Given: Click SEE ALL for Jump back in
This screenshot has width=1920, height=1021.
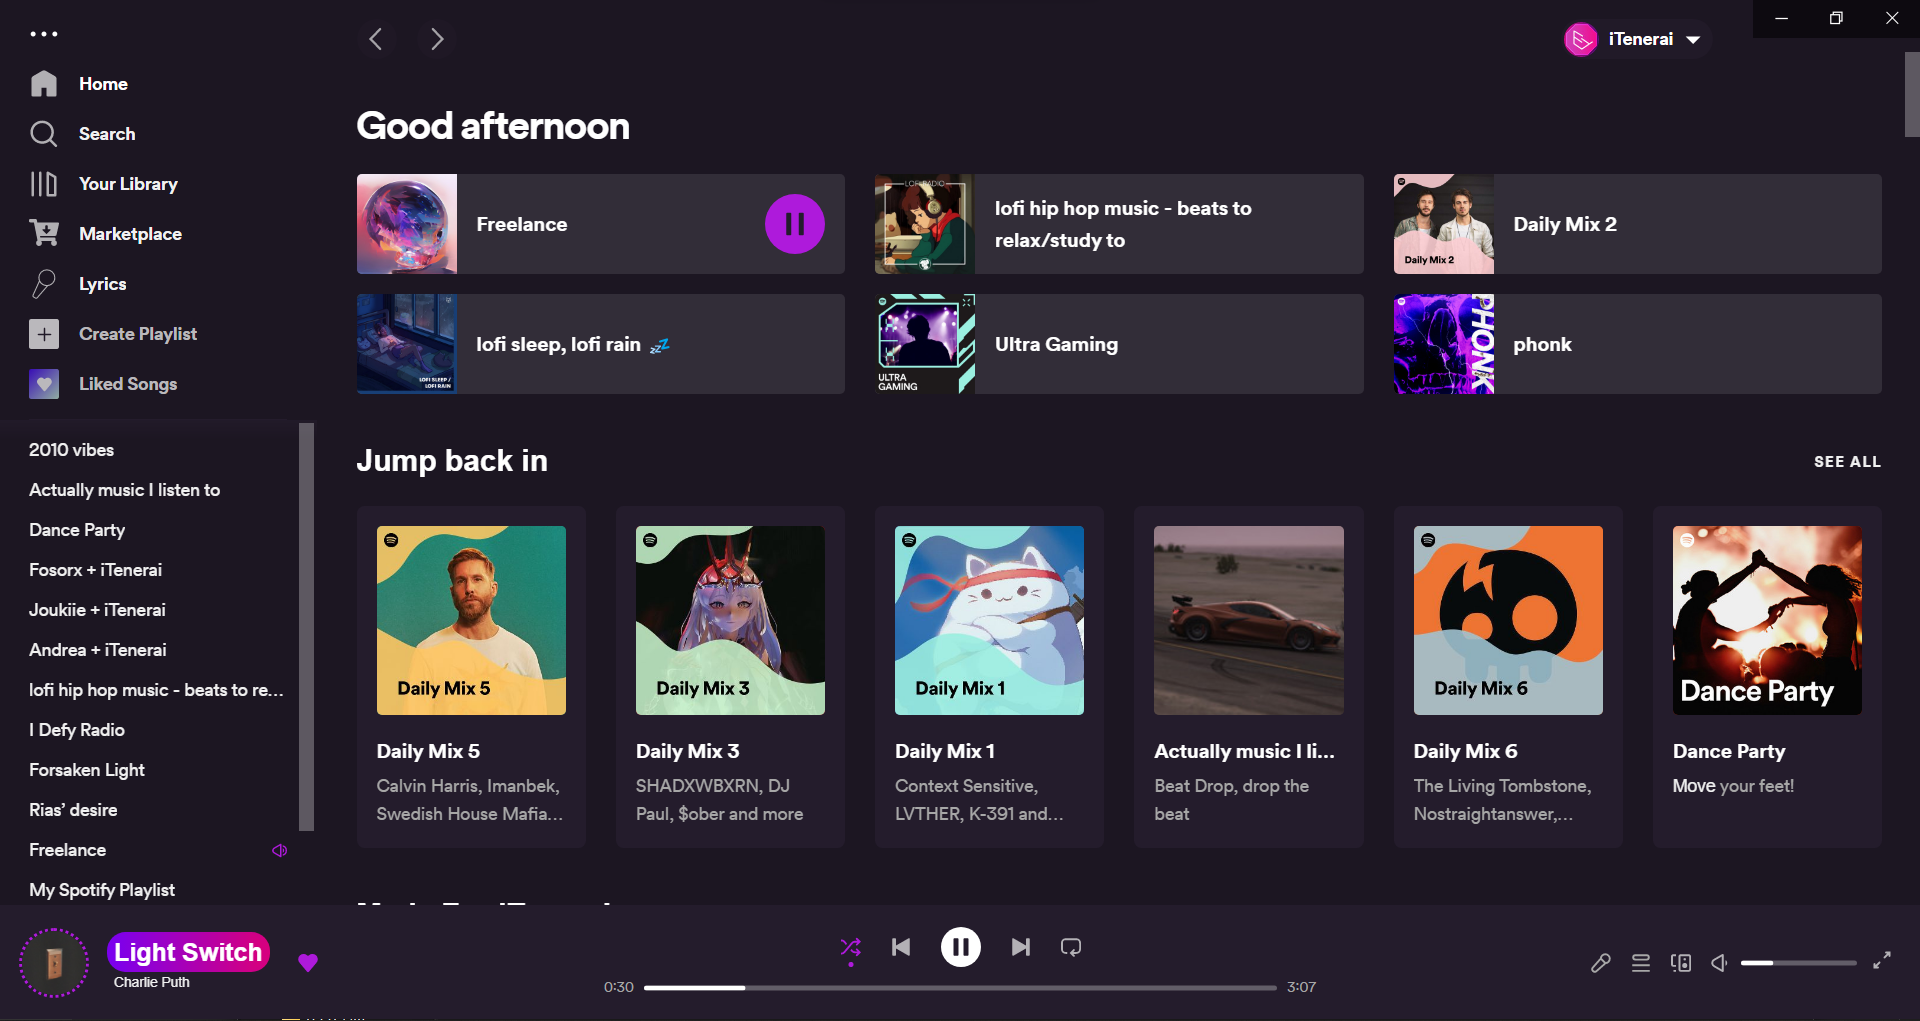Looking at the screenshot, I should (1847, 462).
